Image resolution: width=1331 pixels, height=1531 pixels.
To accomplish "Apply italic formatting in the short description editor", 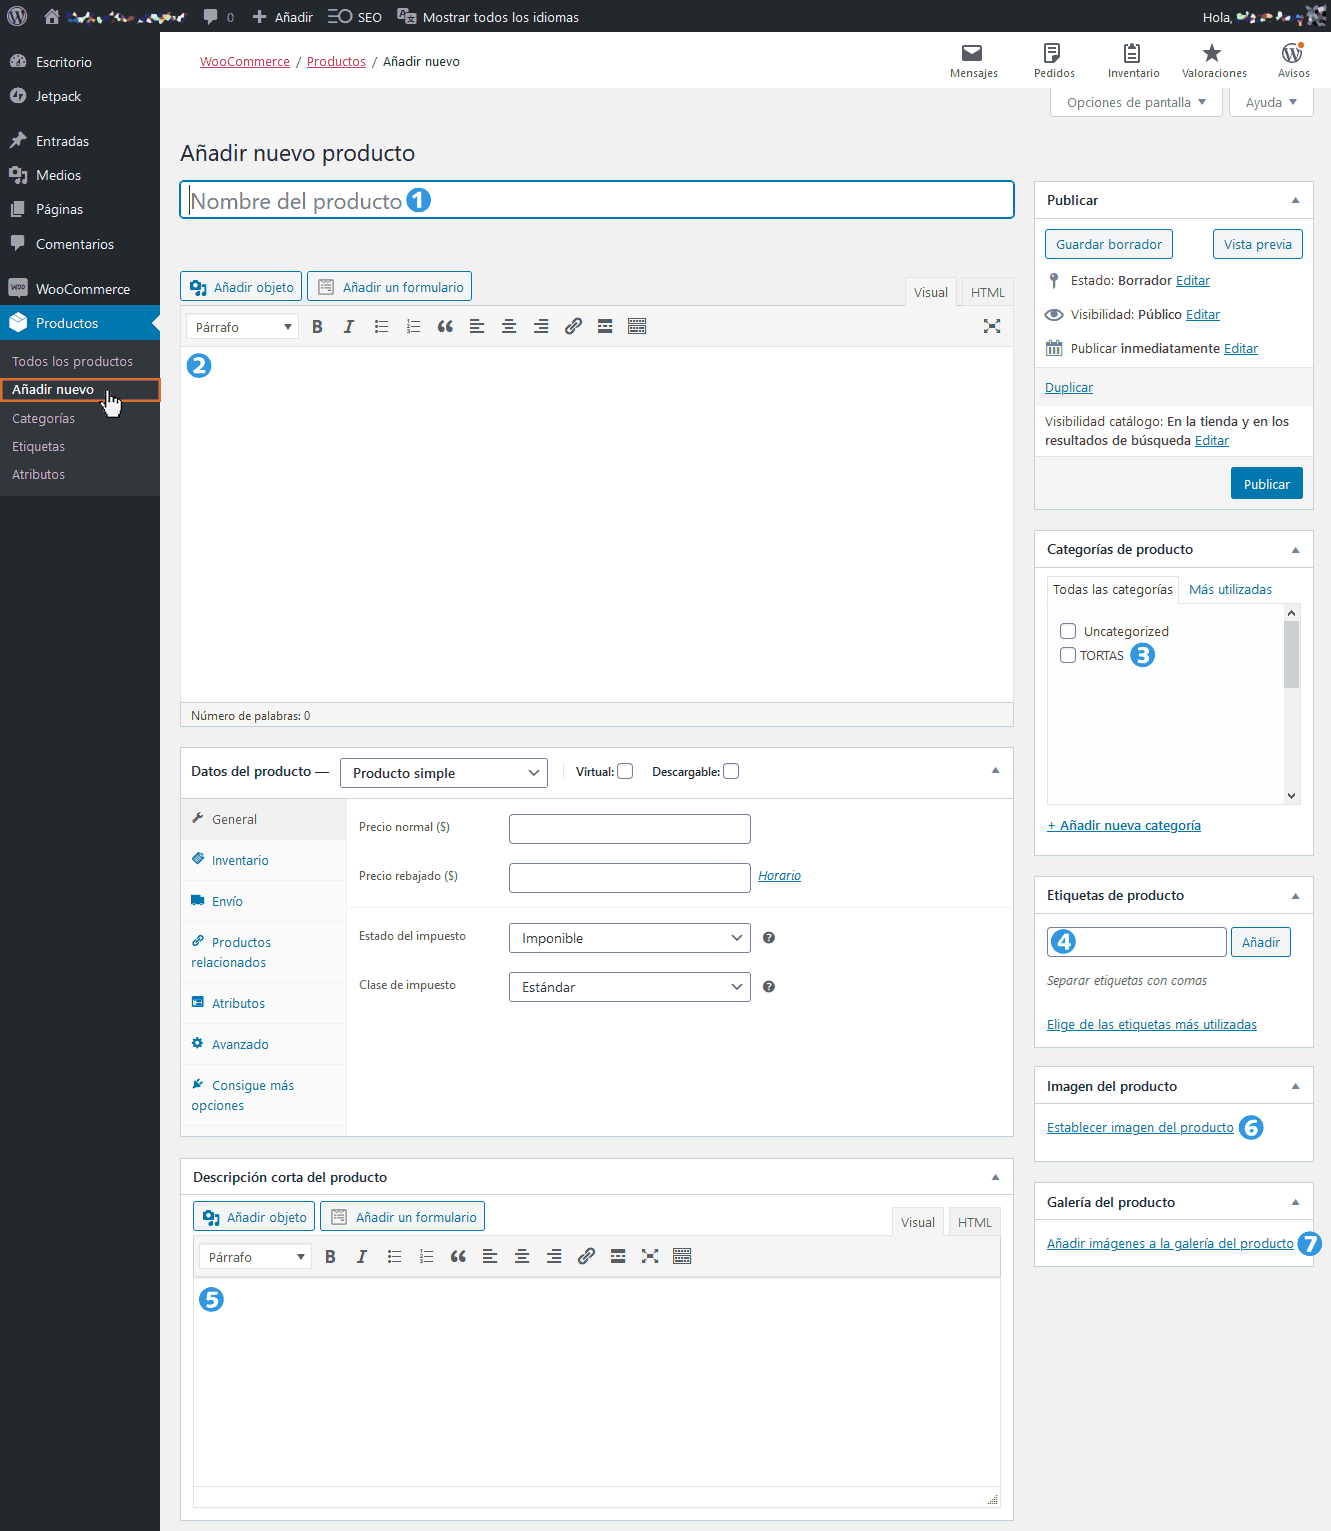I will coord(362,1256).
